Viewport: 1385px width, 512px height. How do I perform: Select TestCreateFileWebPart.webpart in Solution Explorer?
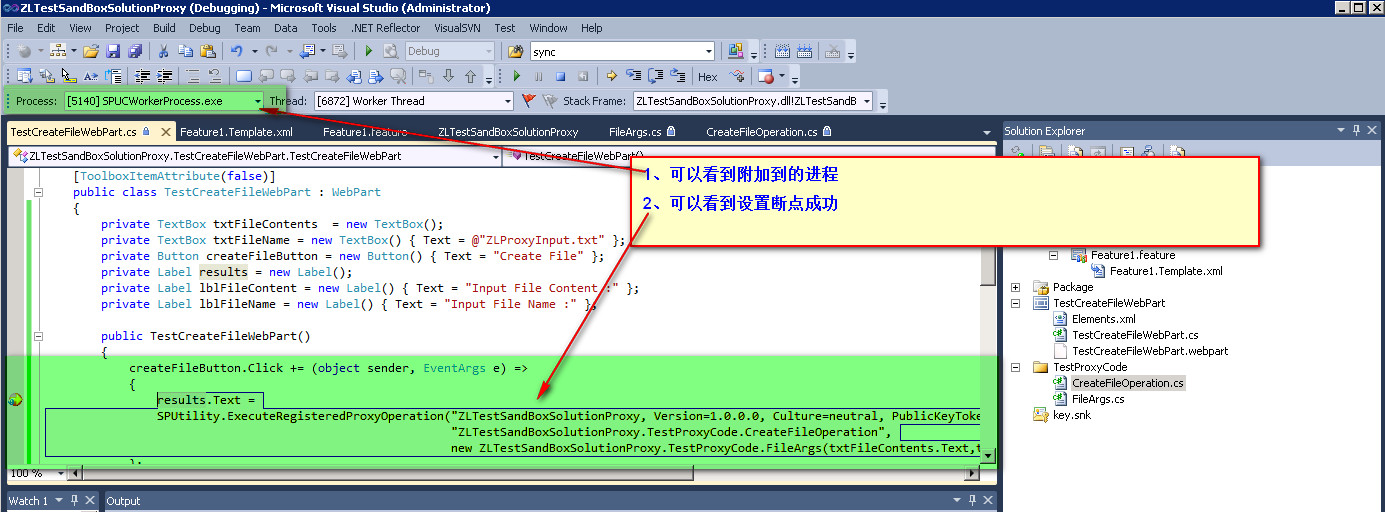(1150, 351)
